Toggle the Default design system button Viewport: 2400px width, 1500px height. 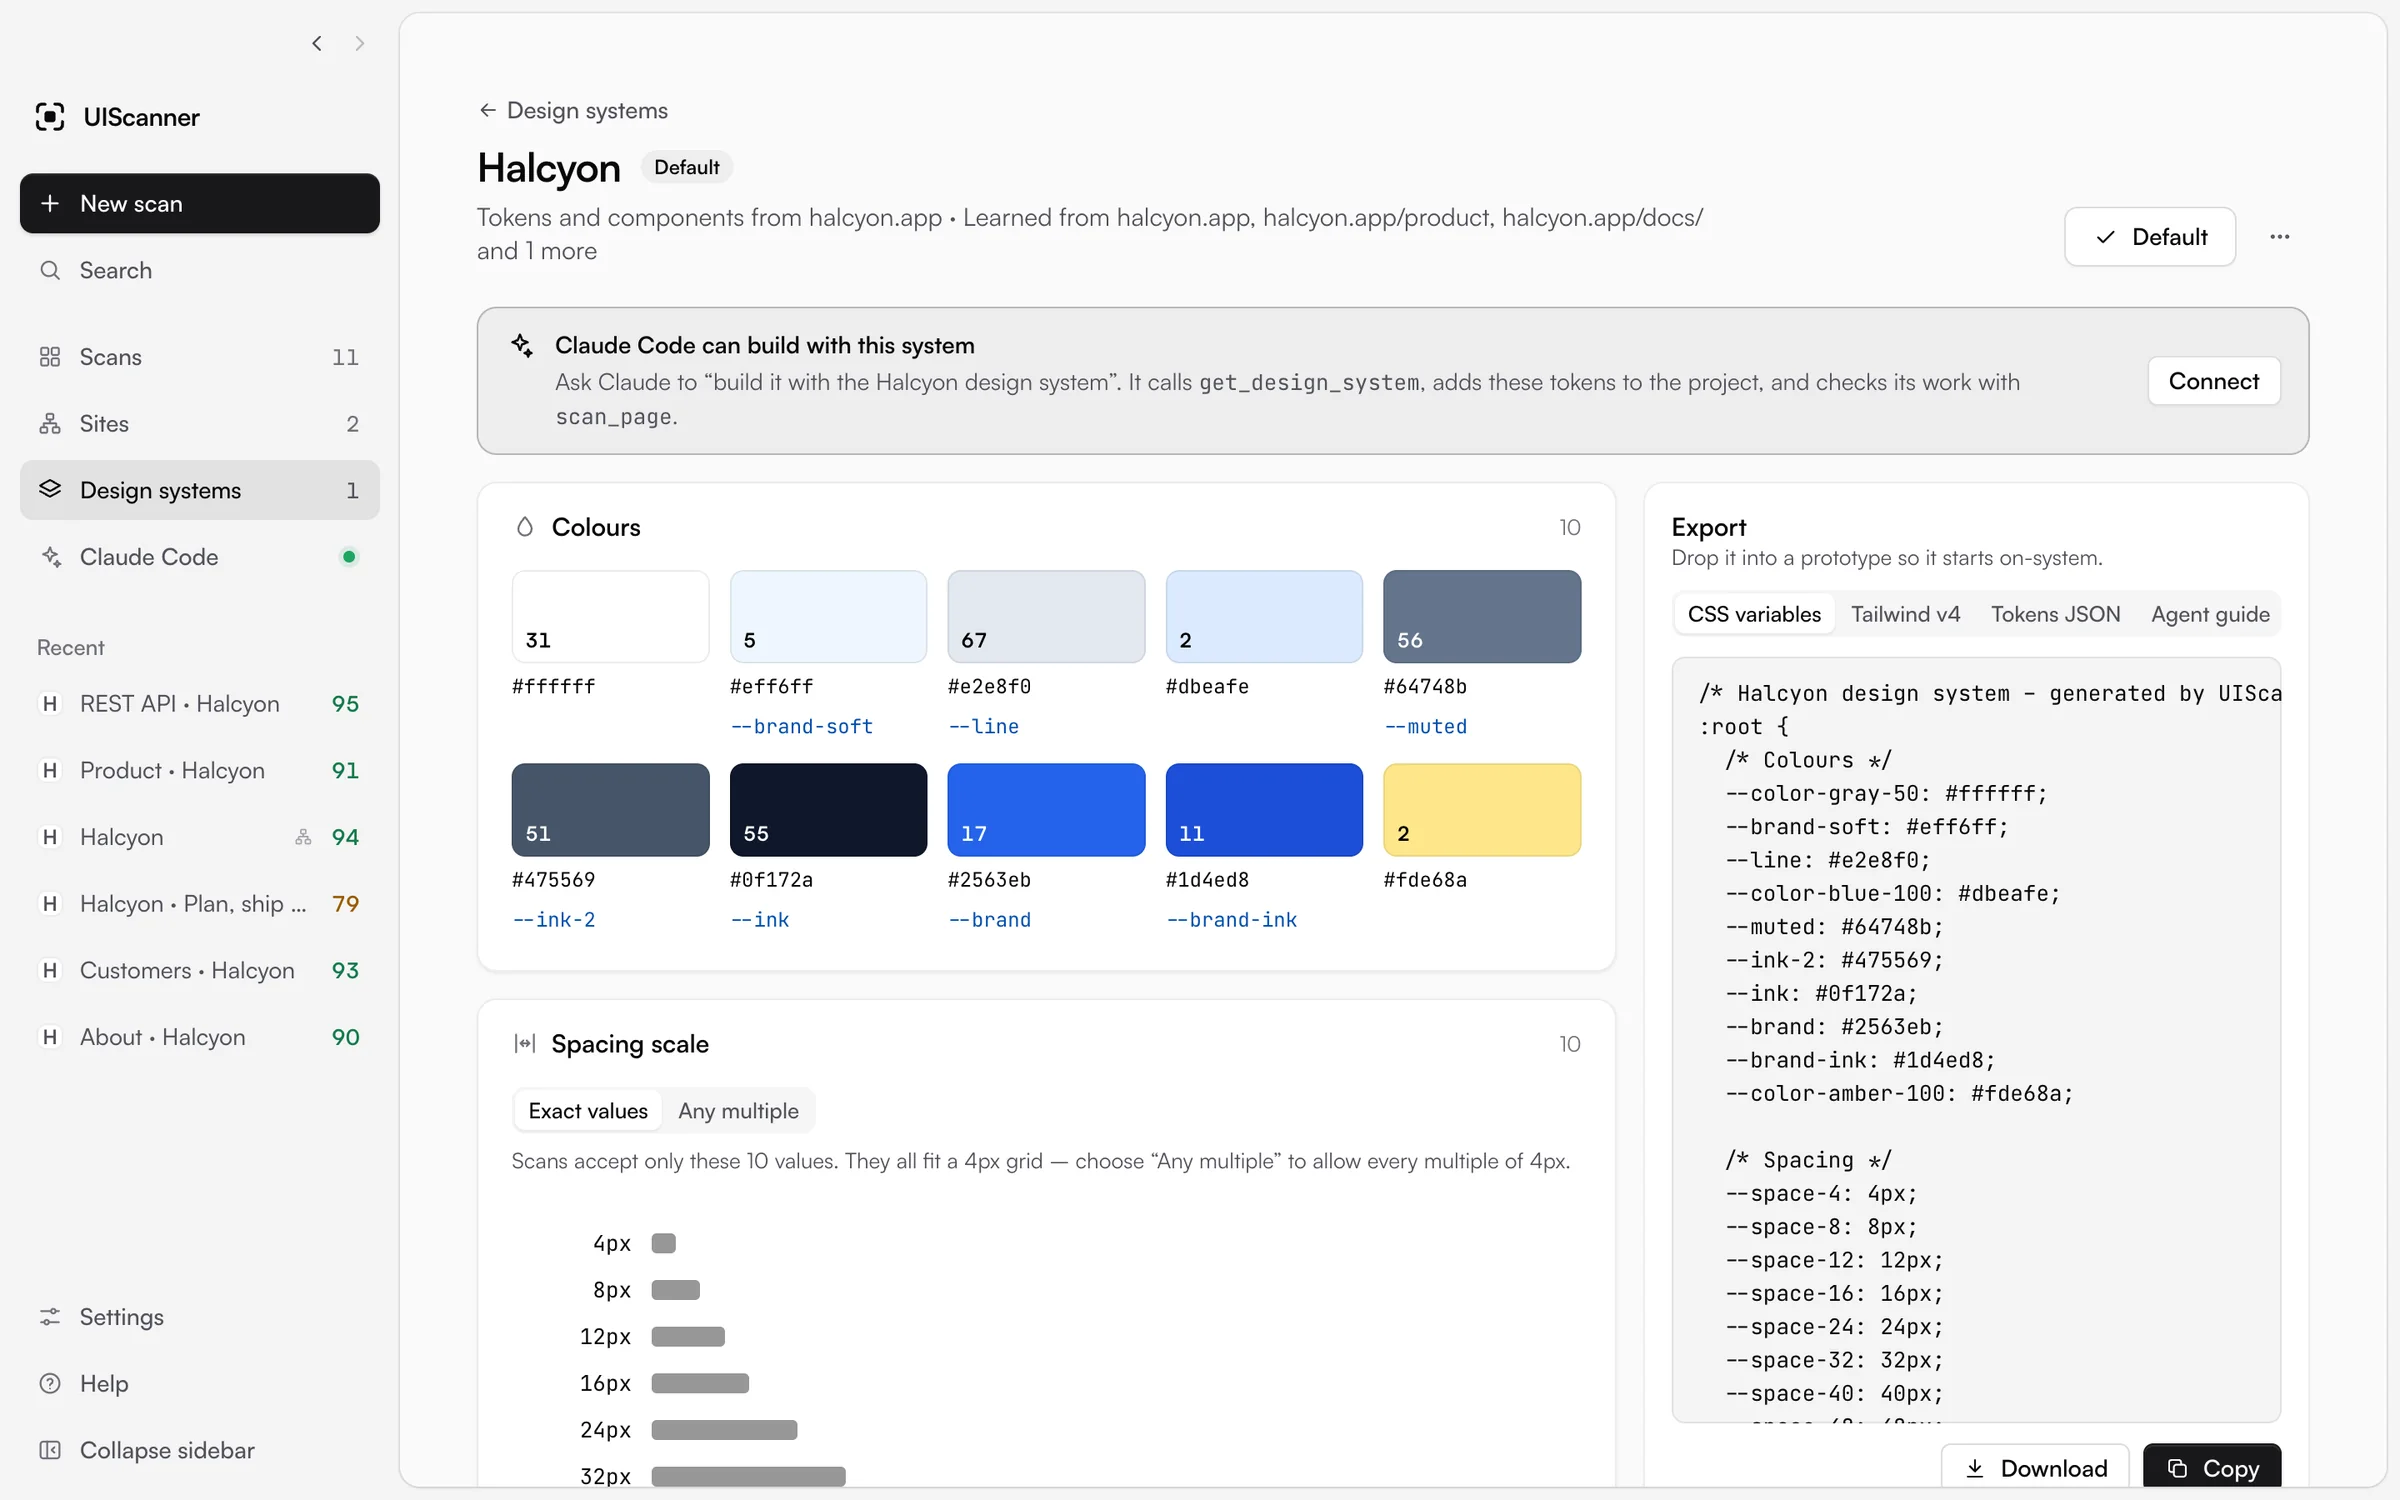[x=2150, y=237]
